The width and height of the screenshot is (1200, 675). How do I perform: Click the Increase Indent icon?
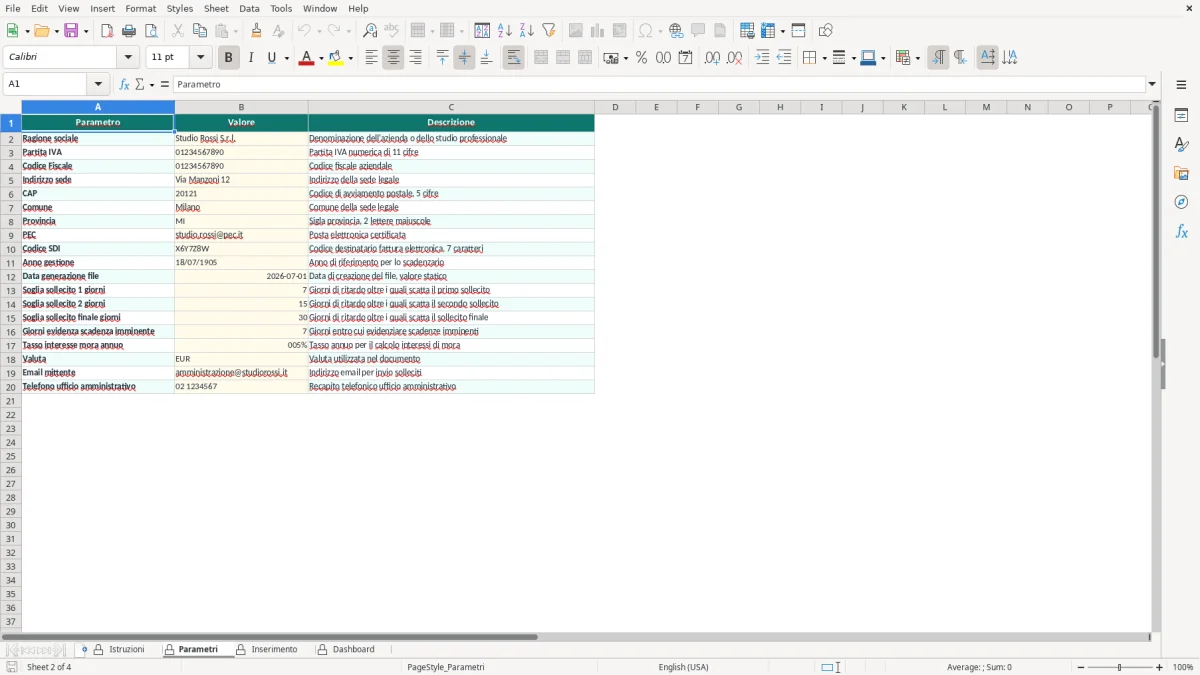(762, 58)
